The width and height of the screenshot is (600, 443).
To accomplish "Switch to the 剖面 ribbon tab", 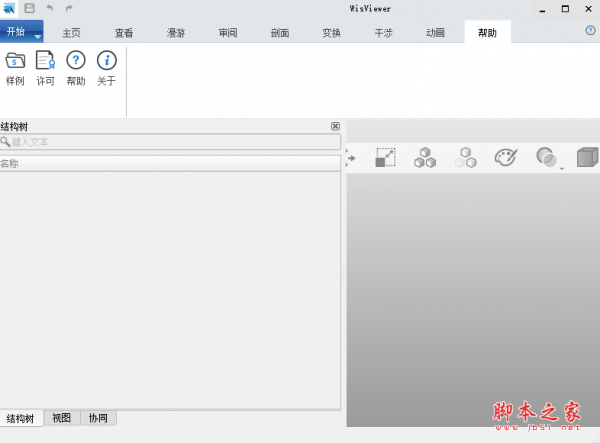I will tap(280, 33).
